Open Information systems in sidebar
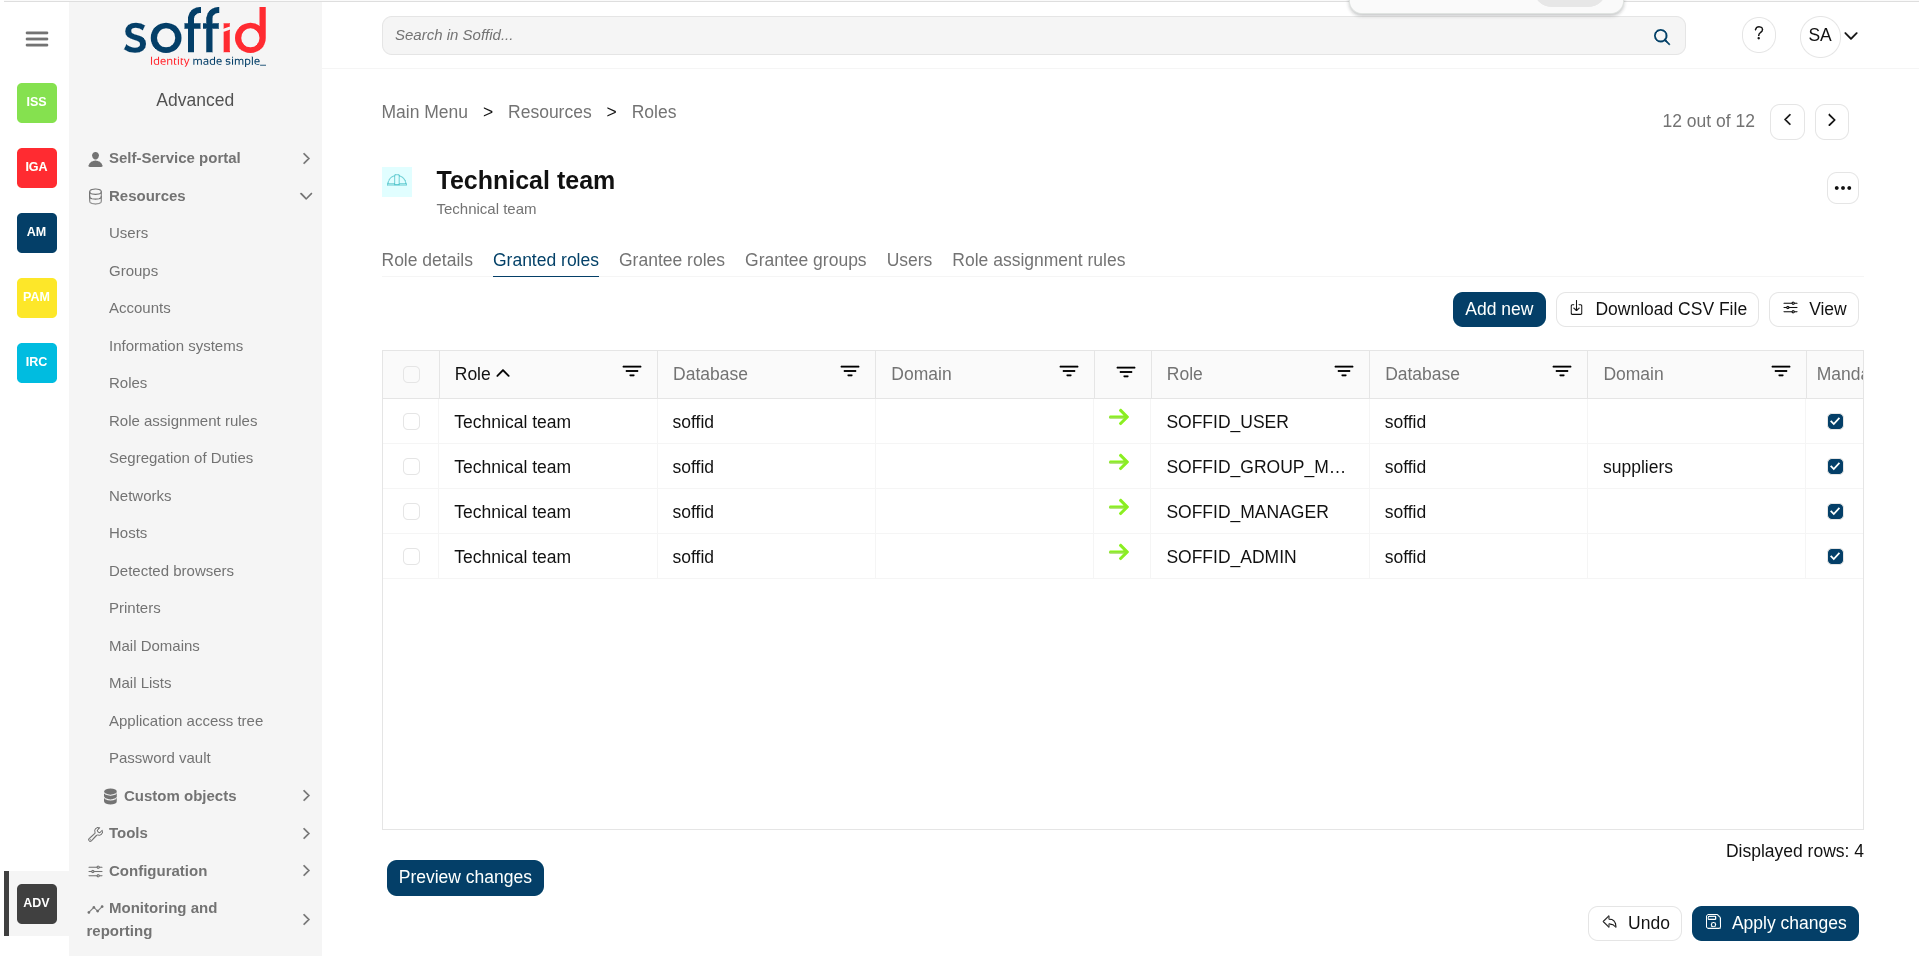The width and height of the screenshot is (1919, 956). [176, 346]
